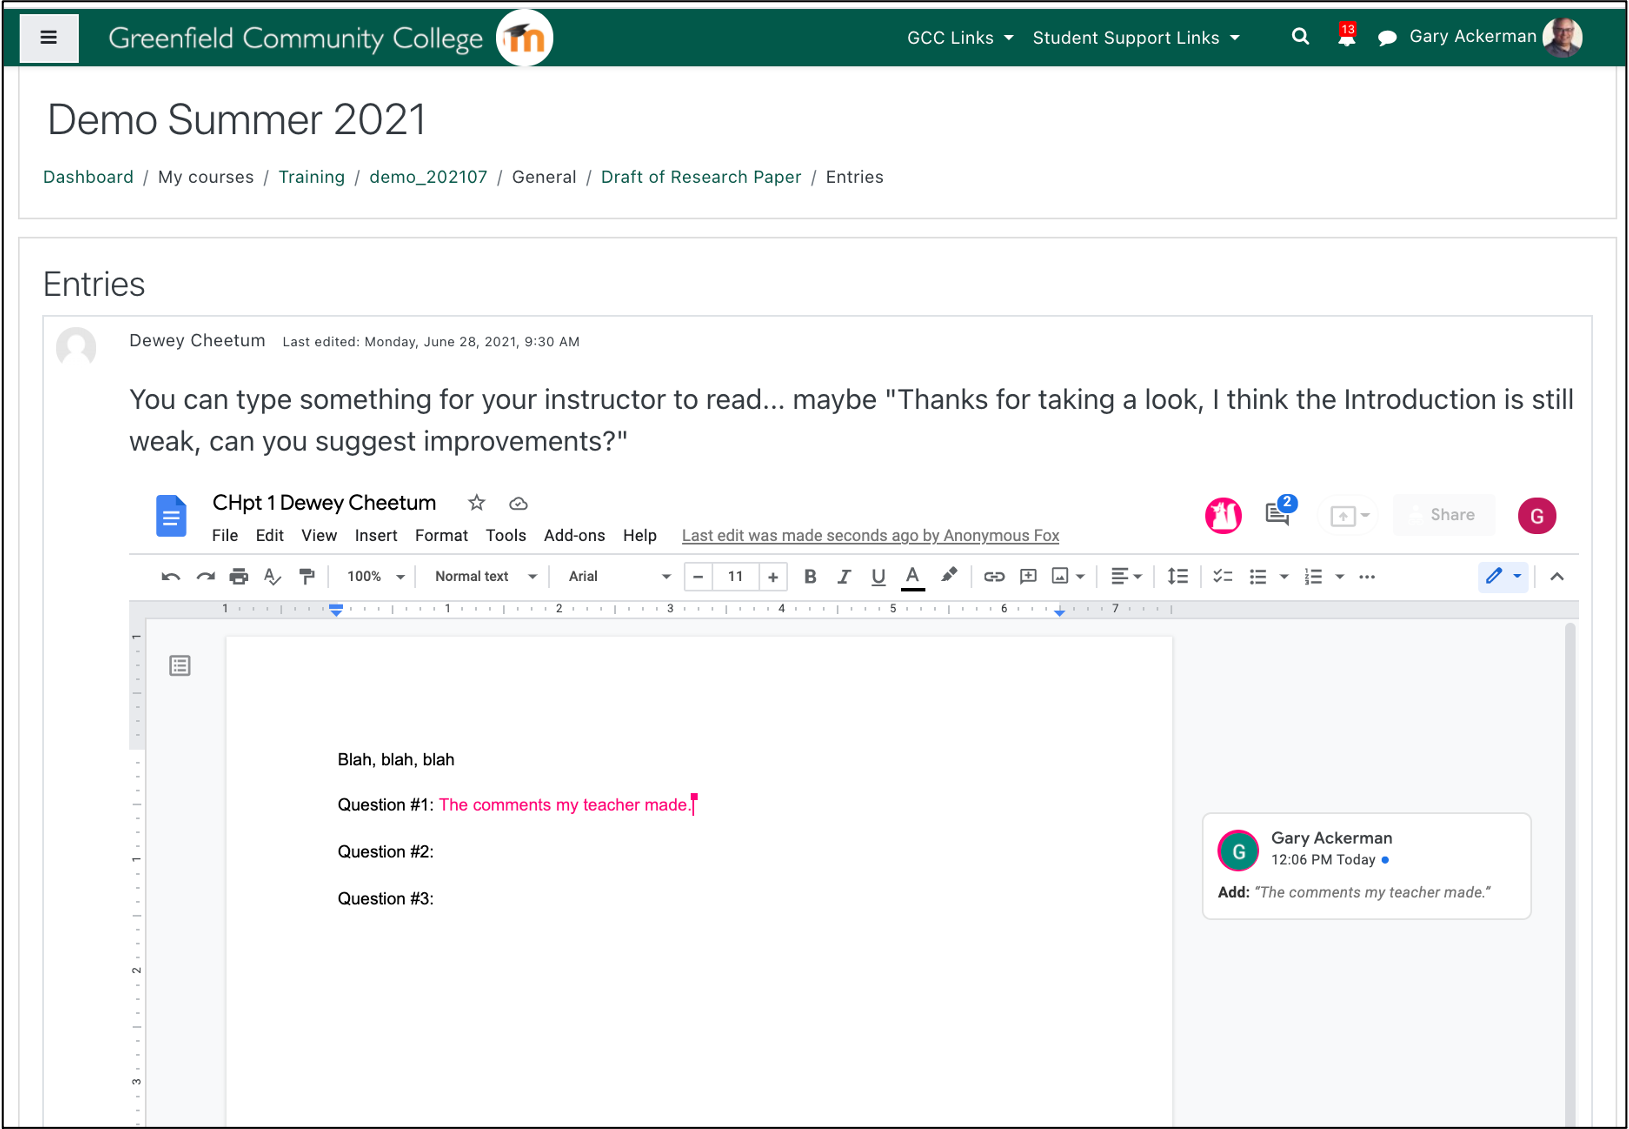The height and width of the screenshot is (1129, 1629).
Task: Collapse the toolbar with the hide-menus chevron
Action: click(1557, 576)
